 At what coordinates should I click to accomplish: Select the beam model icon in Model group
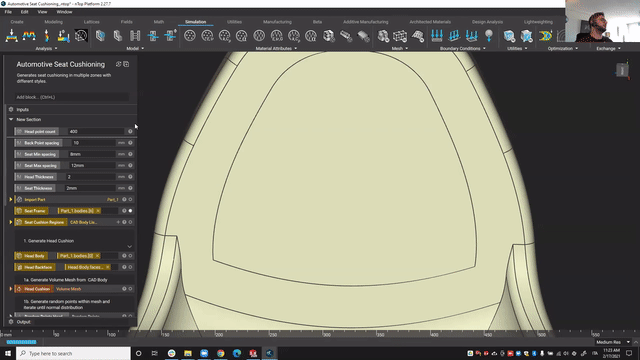135,36
